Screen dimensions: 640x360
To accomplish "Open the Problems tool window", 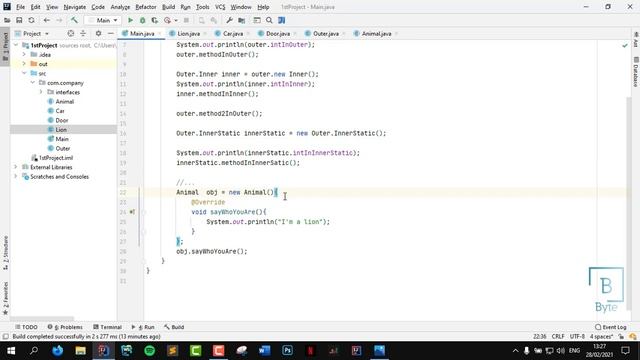I will point(65,327).
